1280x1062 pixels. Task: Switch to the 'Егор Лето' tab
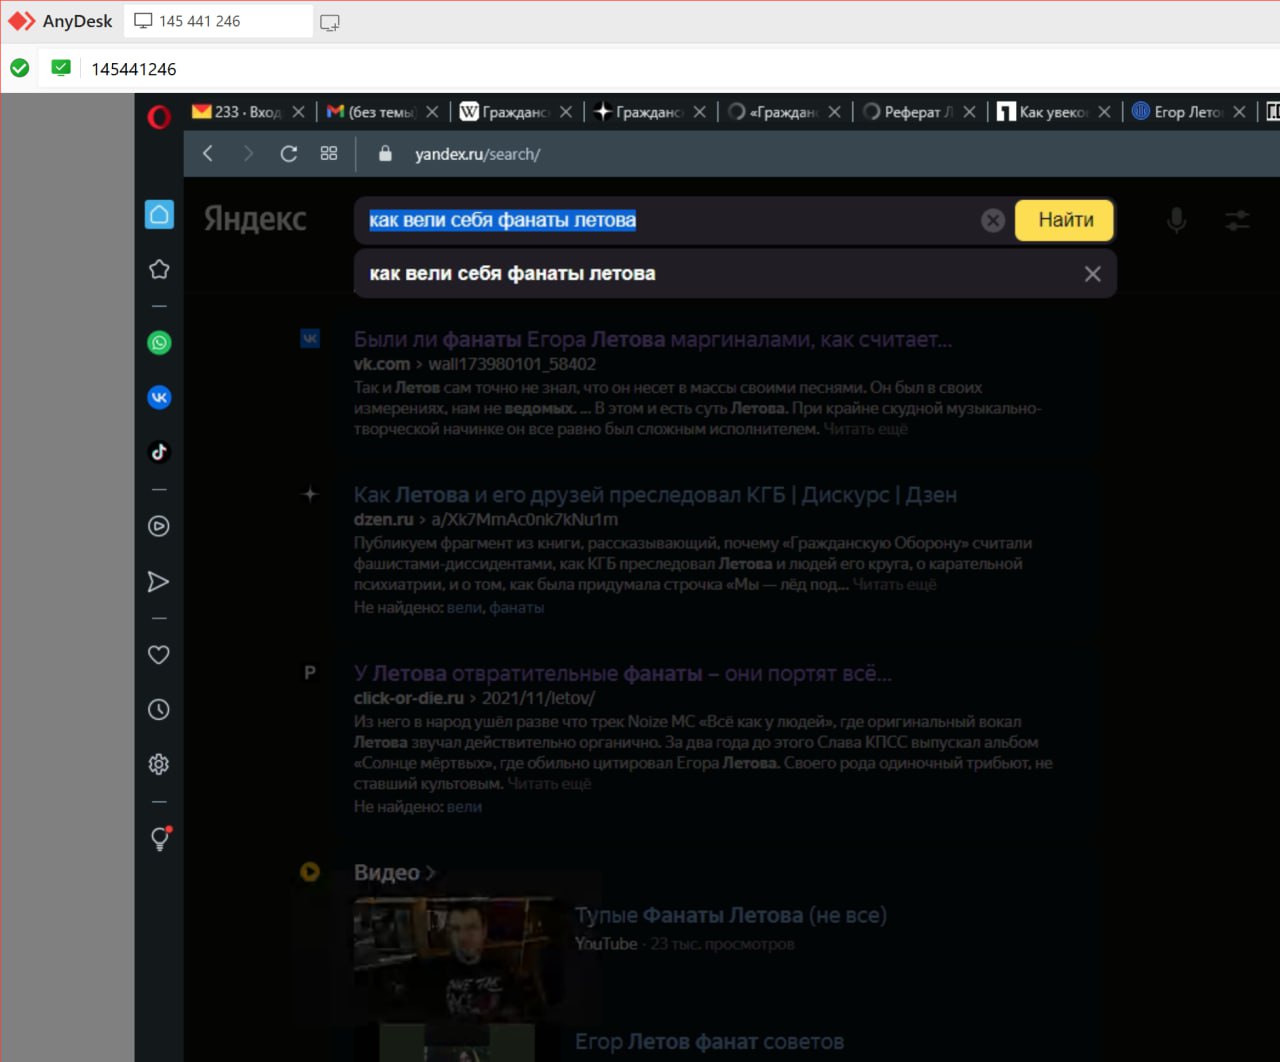click(x=1178, y=112)
